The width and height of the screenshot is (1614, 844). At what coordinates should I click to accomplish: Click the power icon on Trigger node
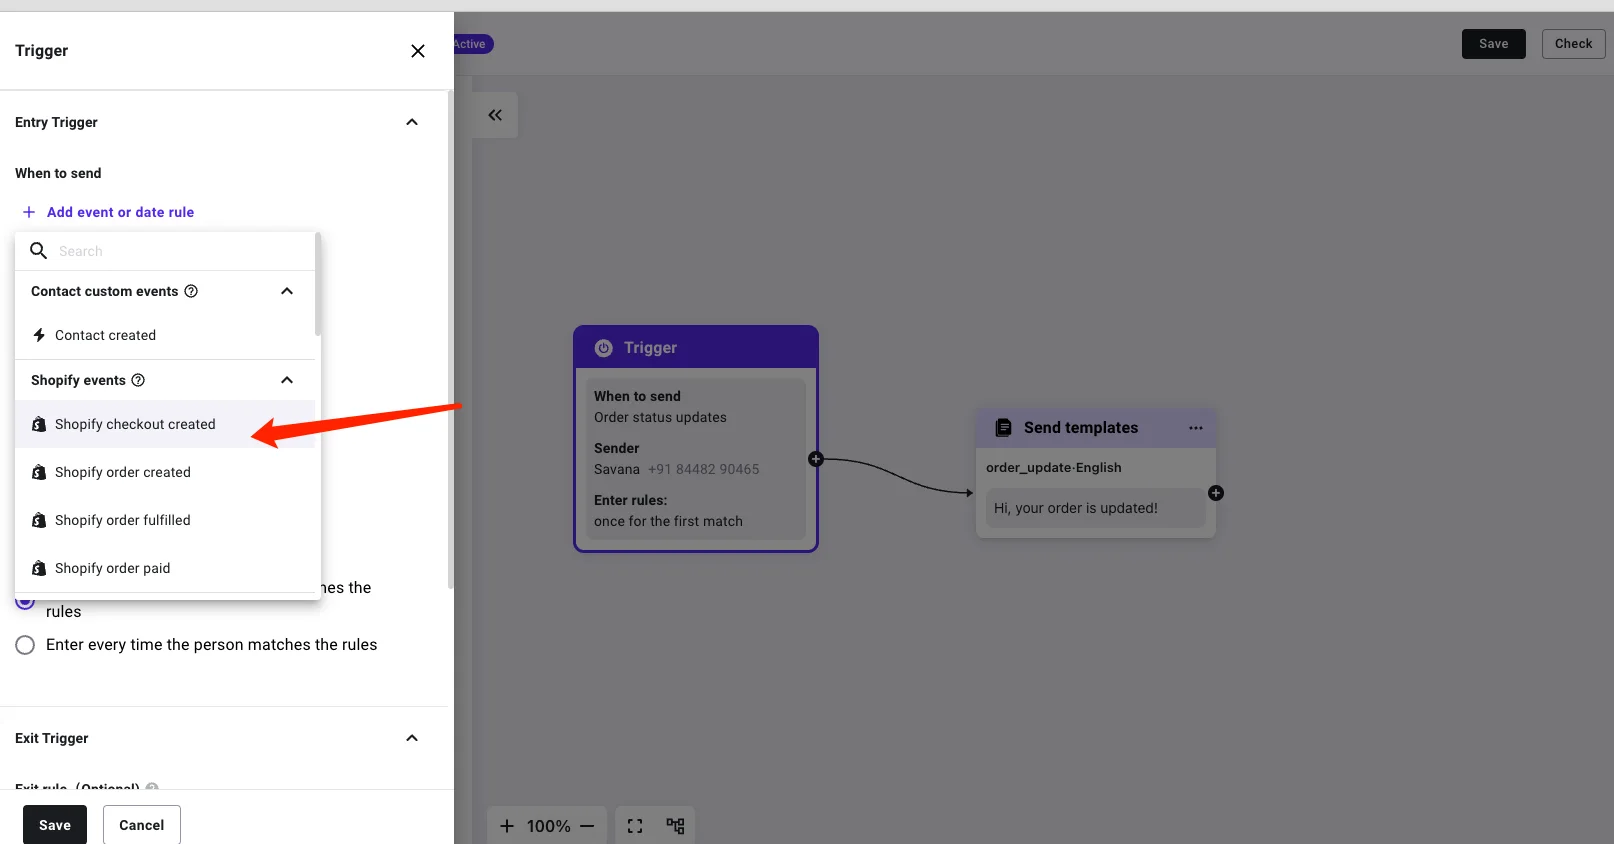click(x=604, y=348)
